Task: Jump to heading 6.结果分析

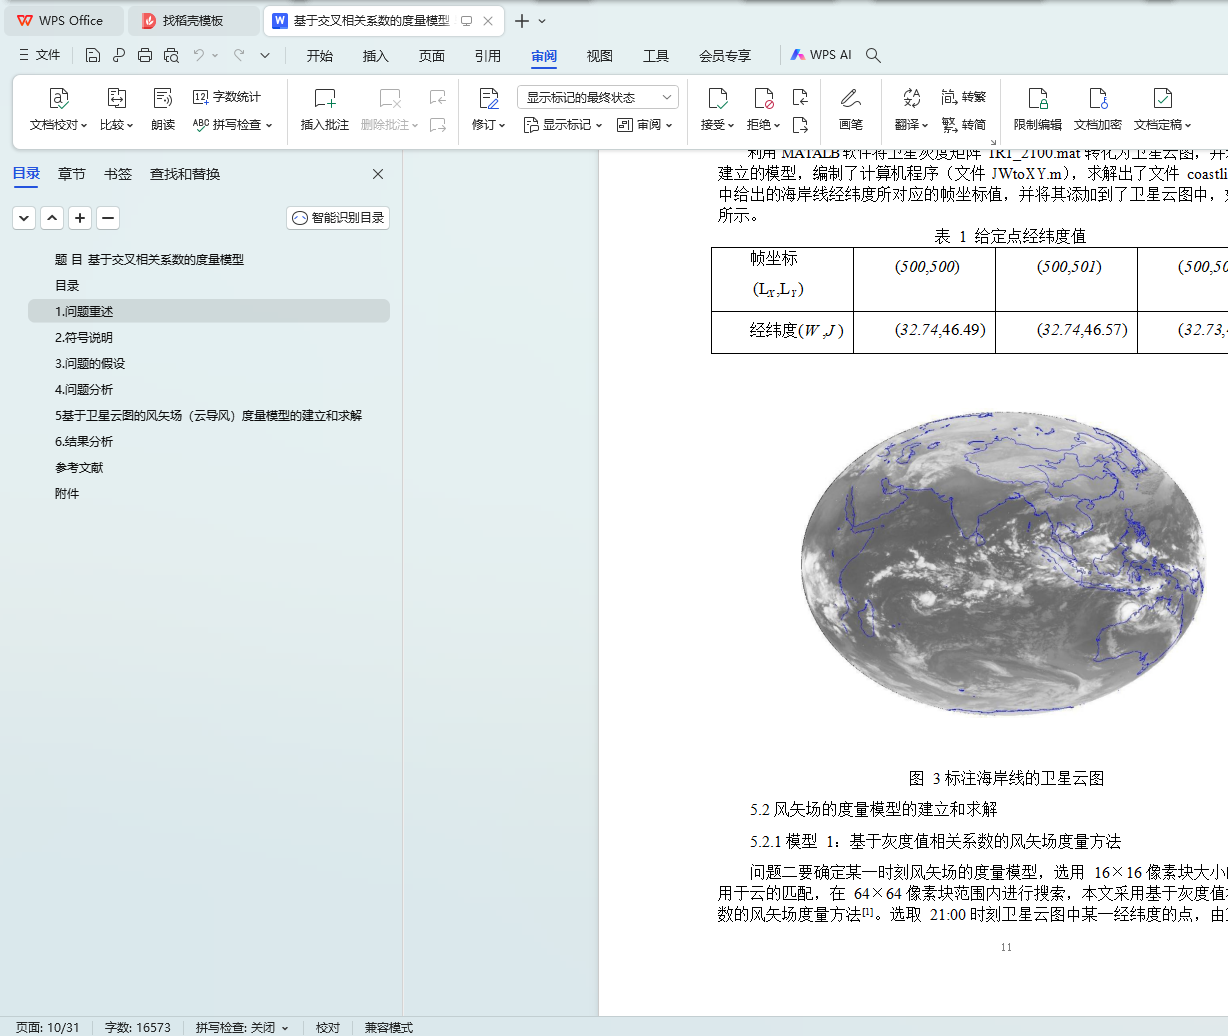Action: (84, 441)
